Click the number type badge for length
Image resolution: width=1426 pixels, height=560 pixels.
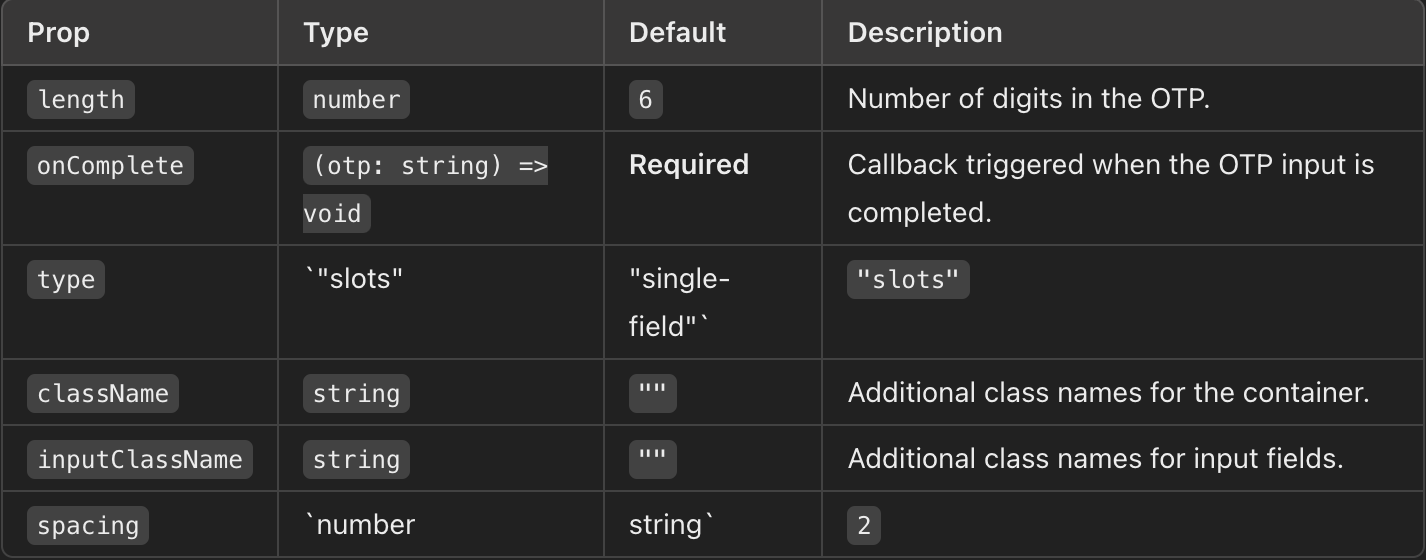click(356, 99)
